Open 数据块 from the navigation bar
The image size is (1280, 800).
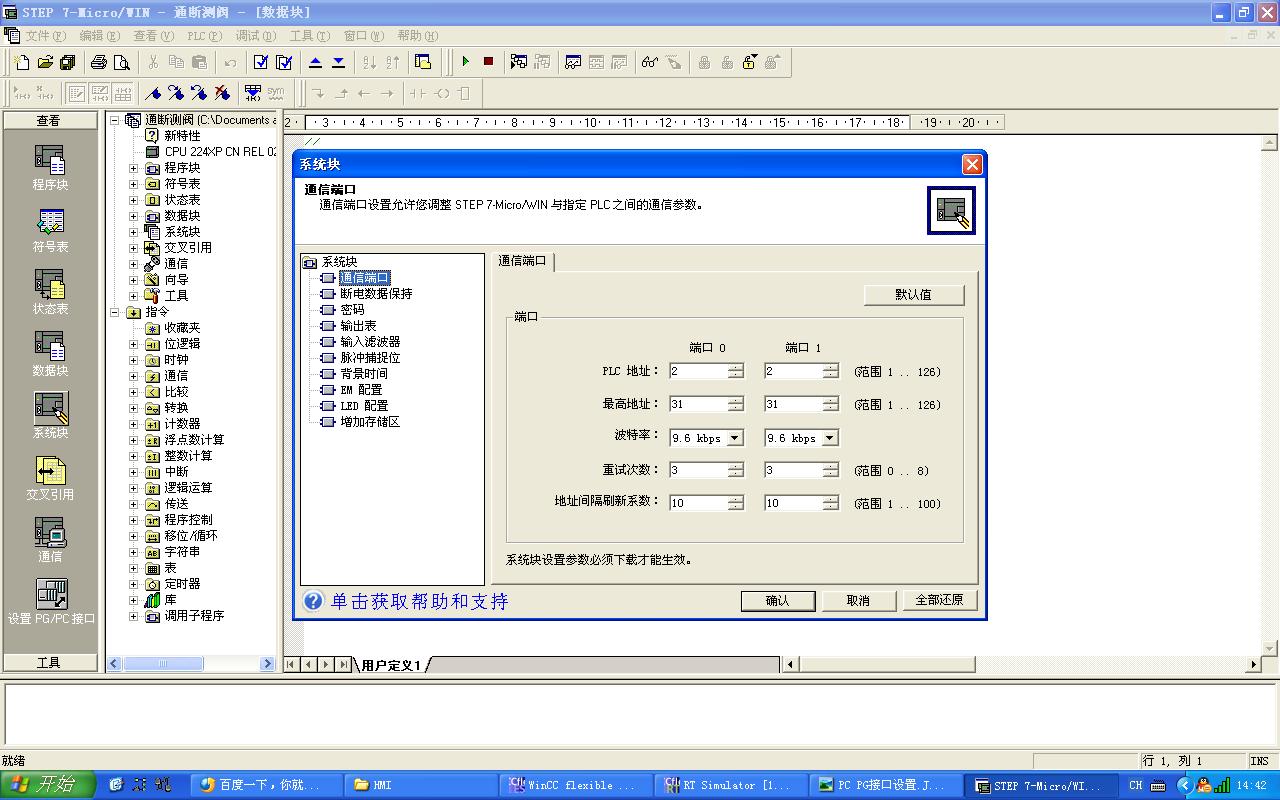(50, 353)
